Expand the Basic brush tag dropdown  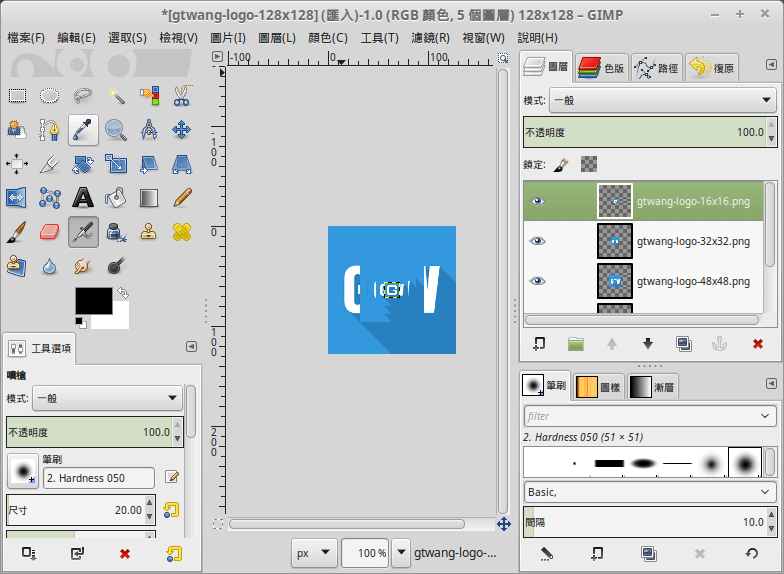(649, 492)
